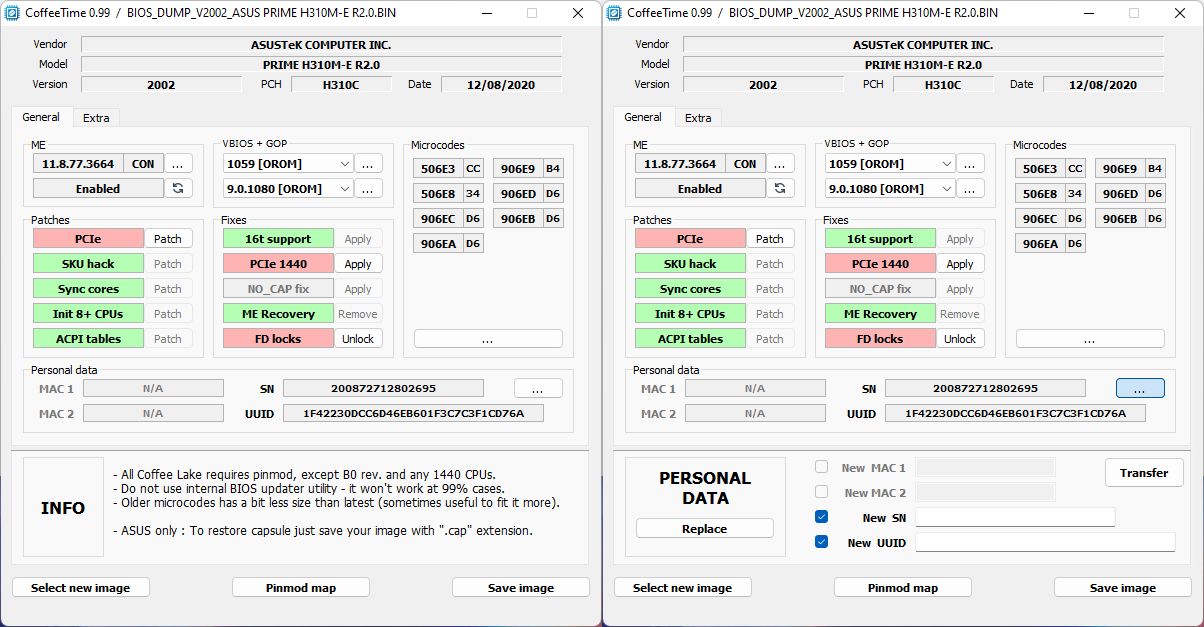The image size is (1204, 627).
Task: Apply PCIe 1440 fix in left window
Action: pyautogui.click(x=358, y=263)
